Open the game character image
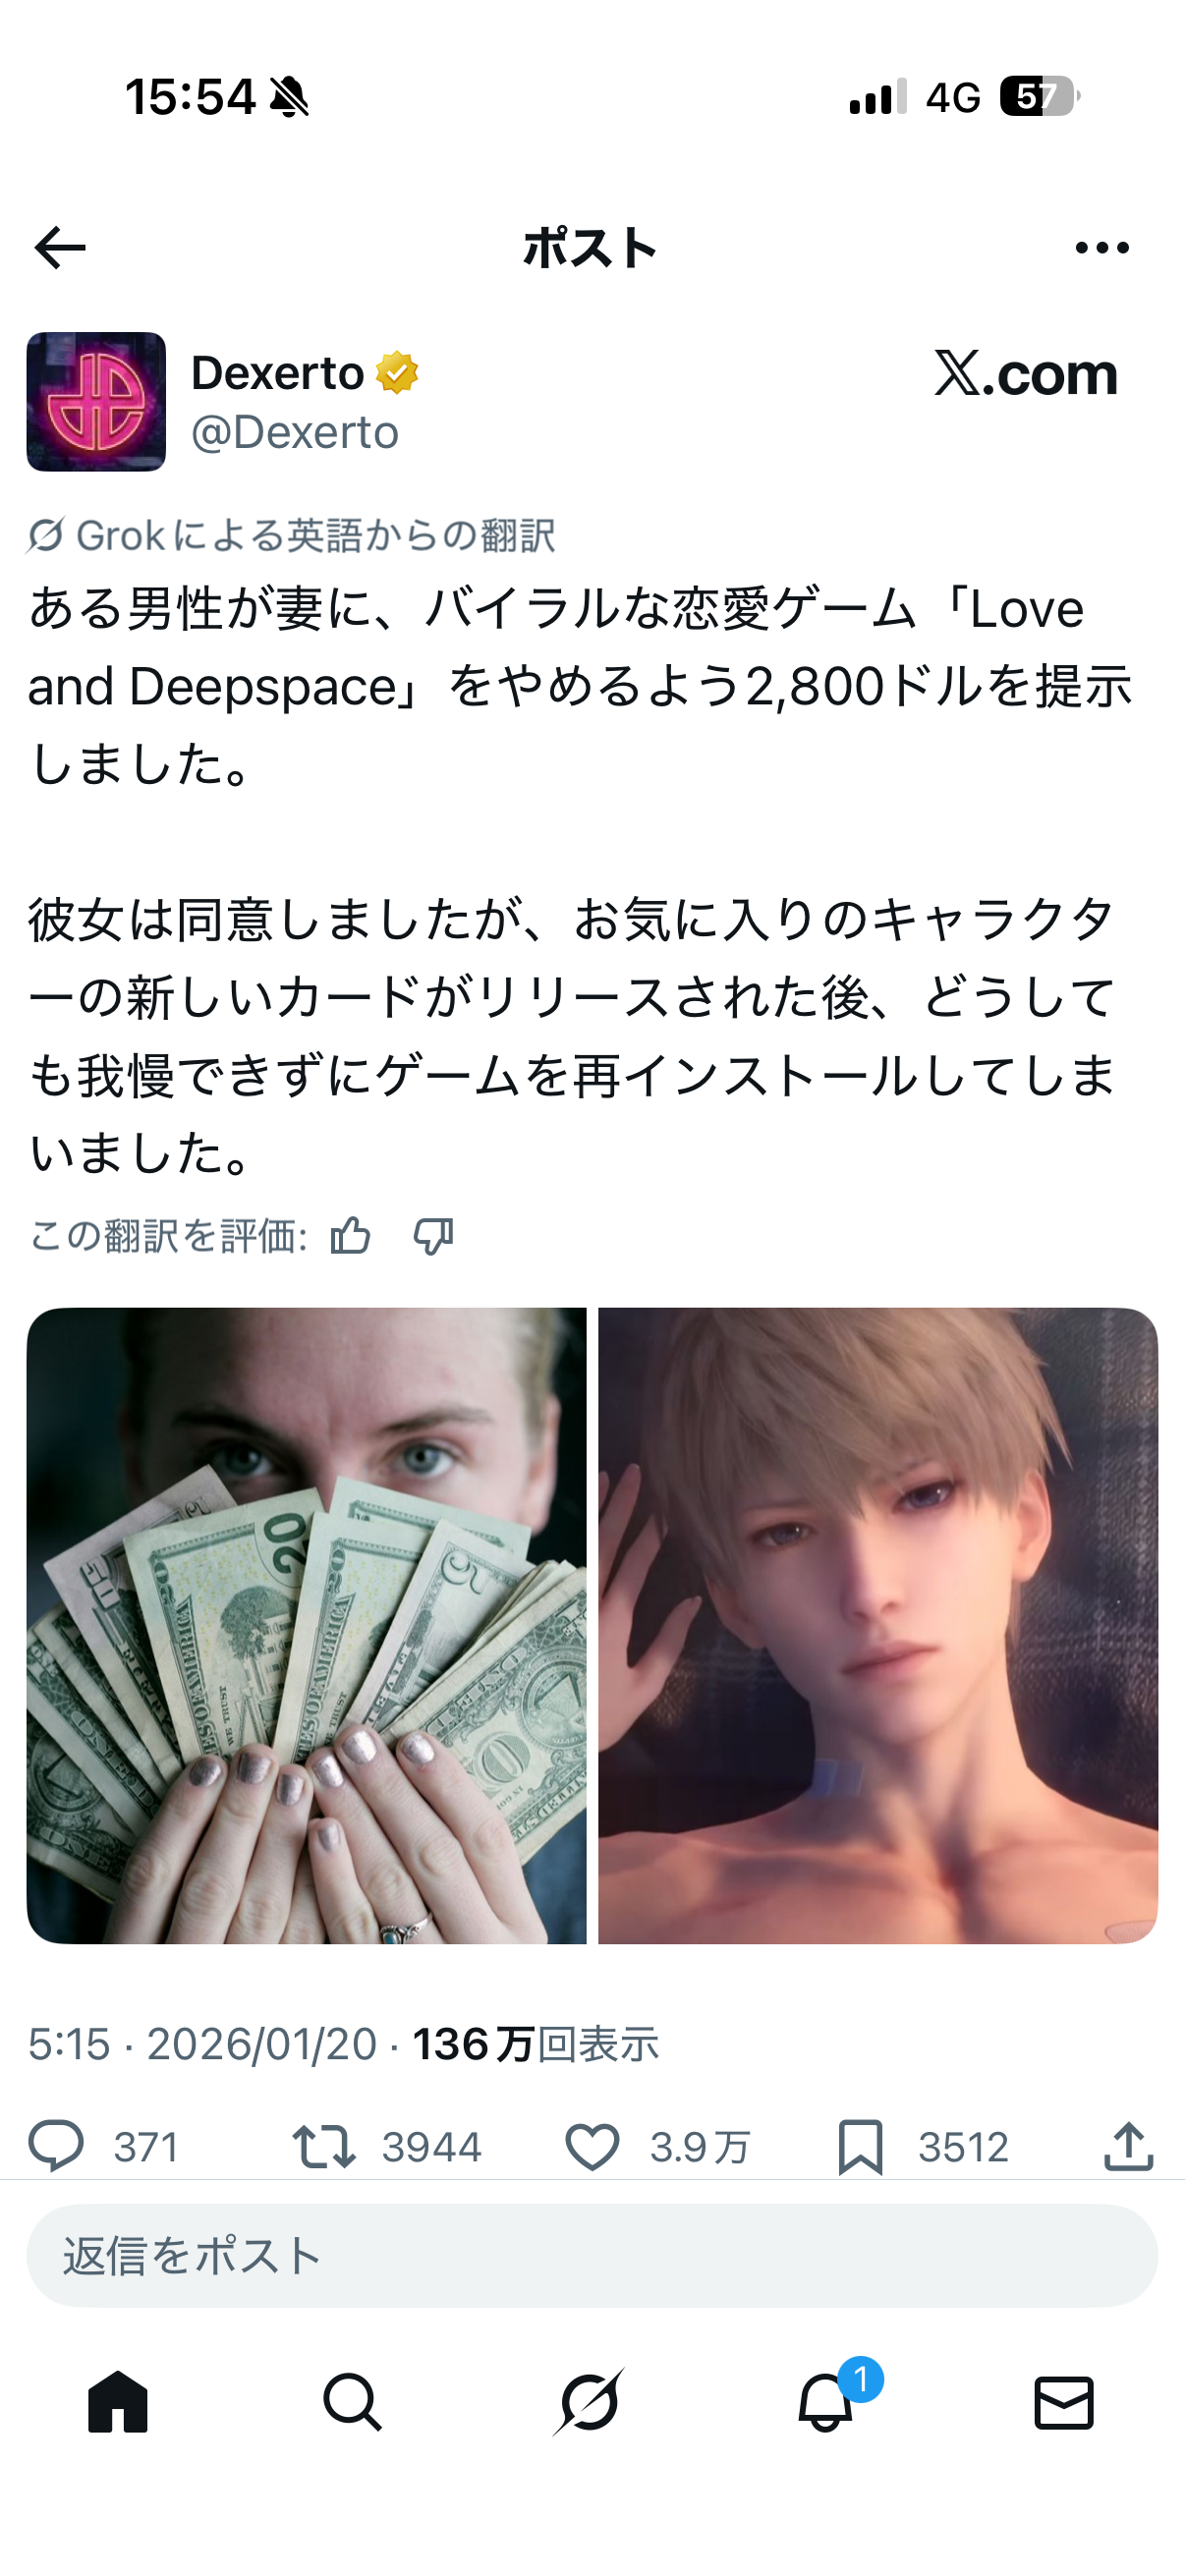Image resolution: width=1185 pixels, height=2576 pixels. pyautogui.click(x=878, y=1626)
